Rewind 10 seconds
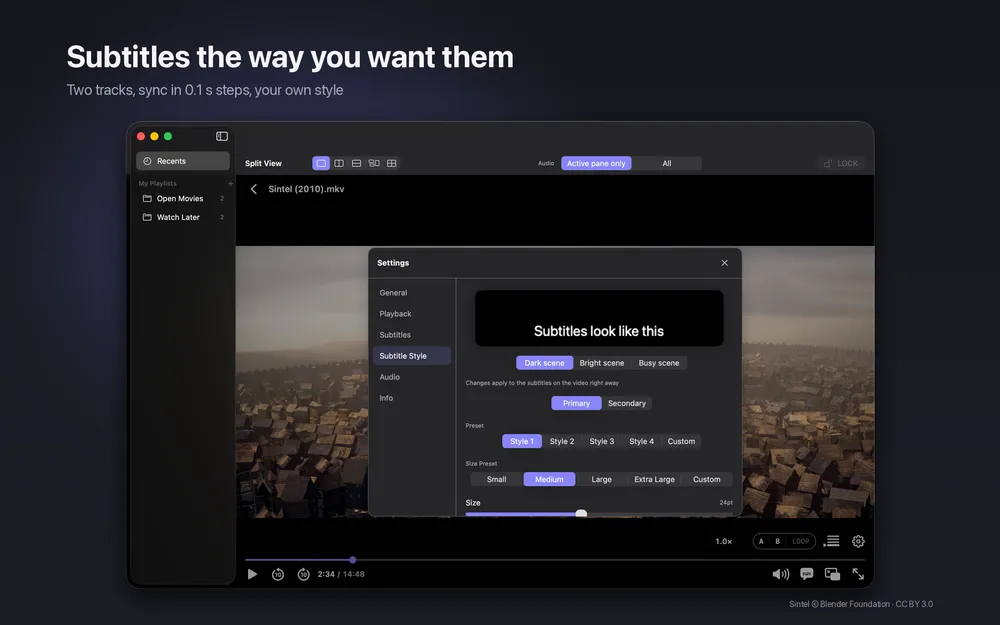Image resolution: width=1000 pixels, height=625 pixels. click(x=278, y=574)
